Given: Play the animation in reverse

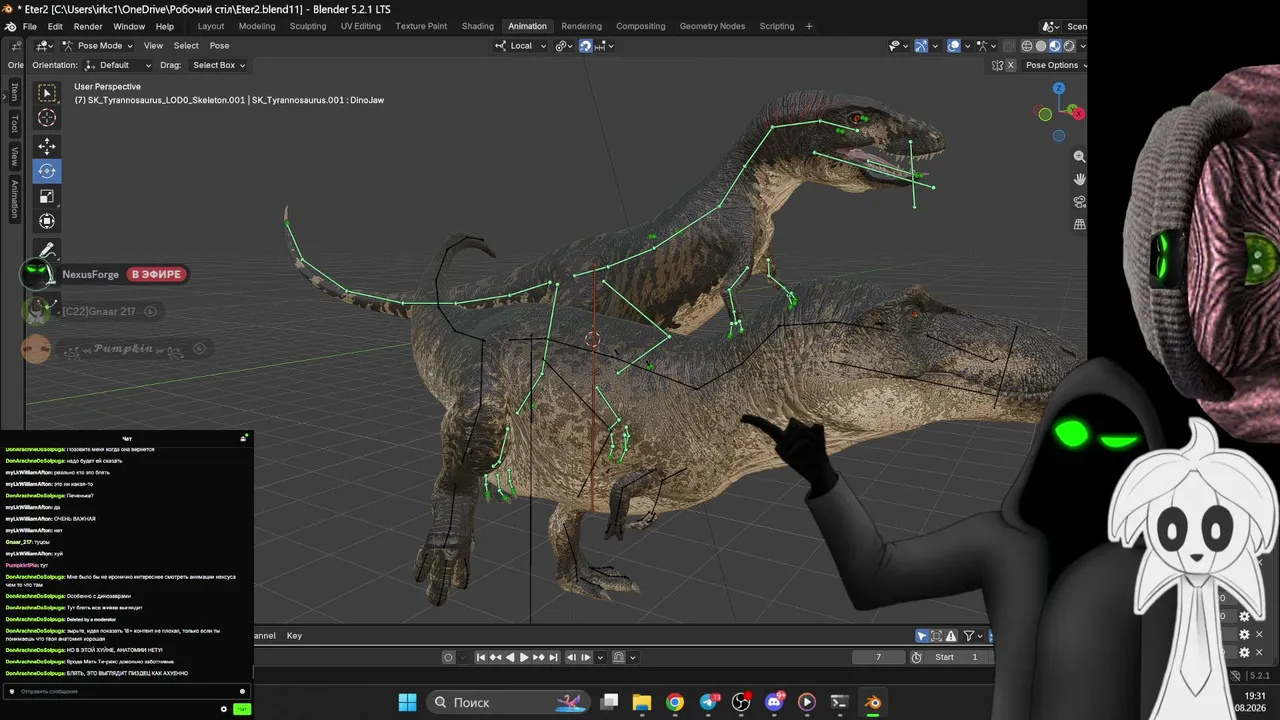Looking at the screenshot, I should pyautogui.click(x=510, y=657).
